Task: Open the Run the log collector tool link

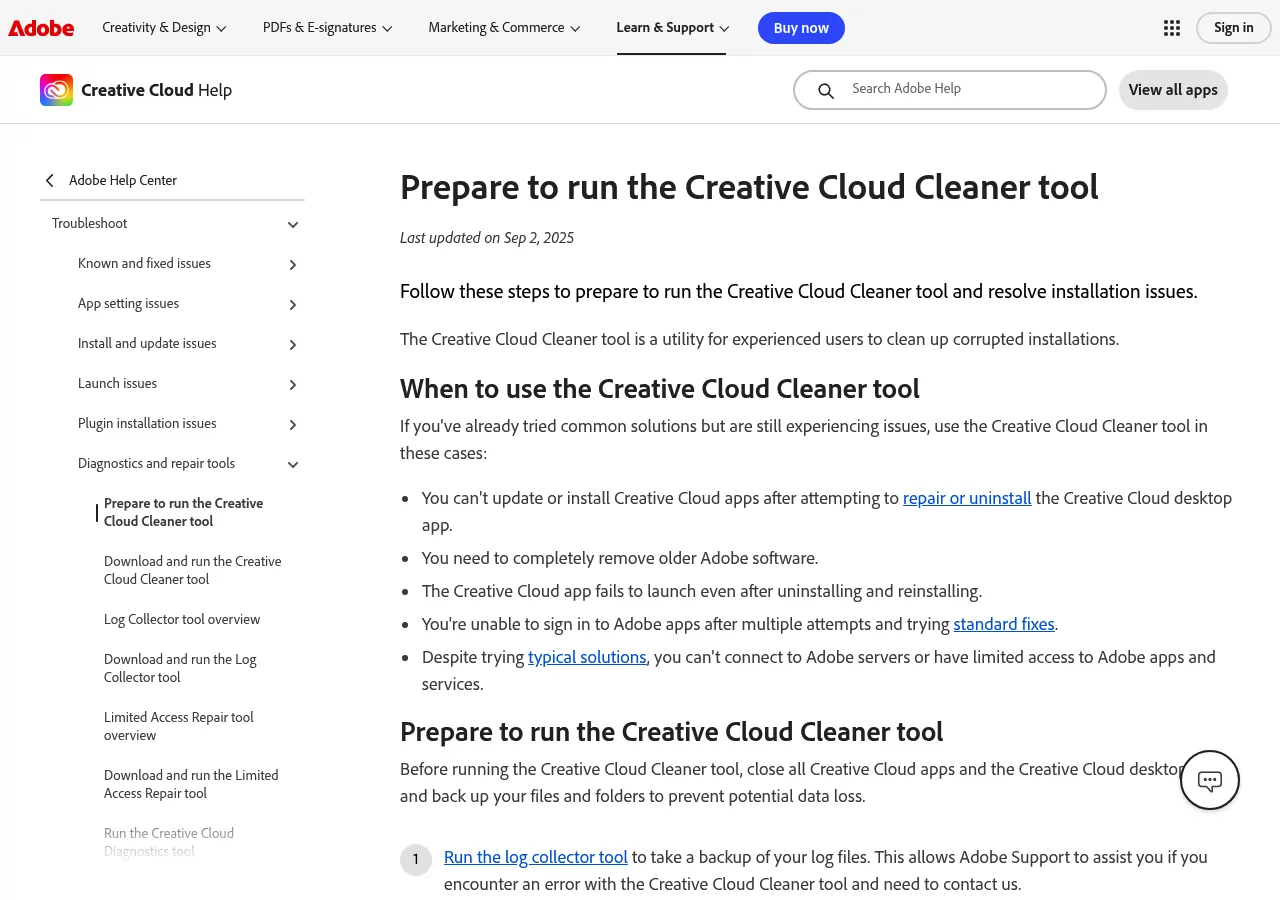Action: click(536, 857)
